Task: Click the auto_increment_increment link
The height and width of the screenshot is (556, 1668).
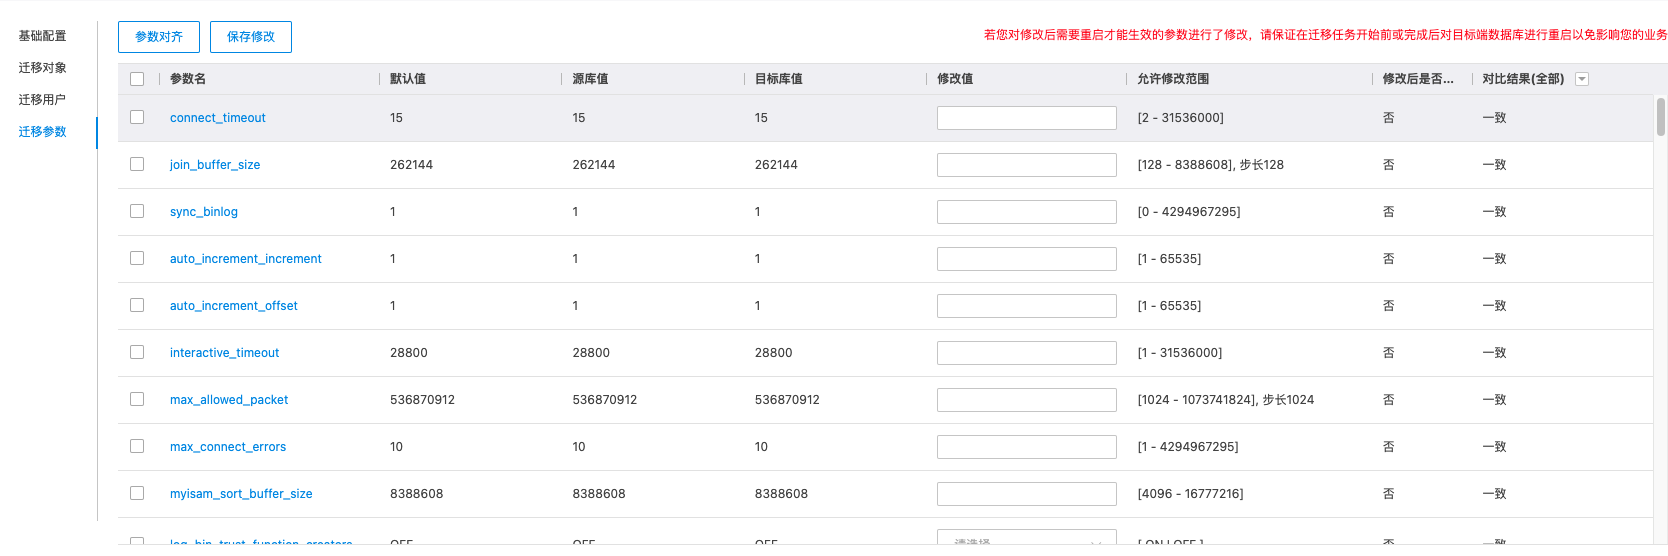Action: click(246, 259)
